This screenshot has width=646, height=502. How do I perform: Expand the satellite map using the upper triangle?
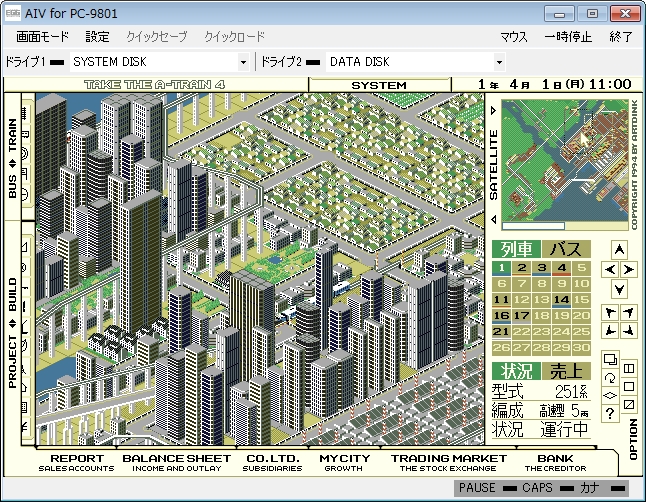pos(494,110)
